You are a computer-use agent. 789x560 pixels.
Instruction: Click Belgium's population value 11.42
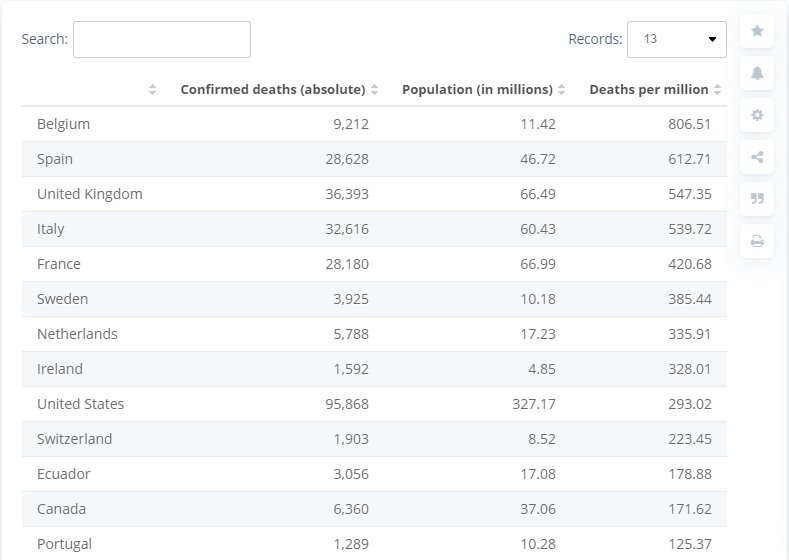pos(538,124)
